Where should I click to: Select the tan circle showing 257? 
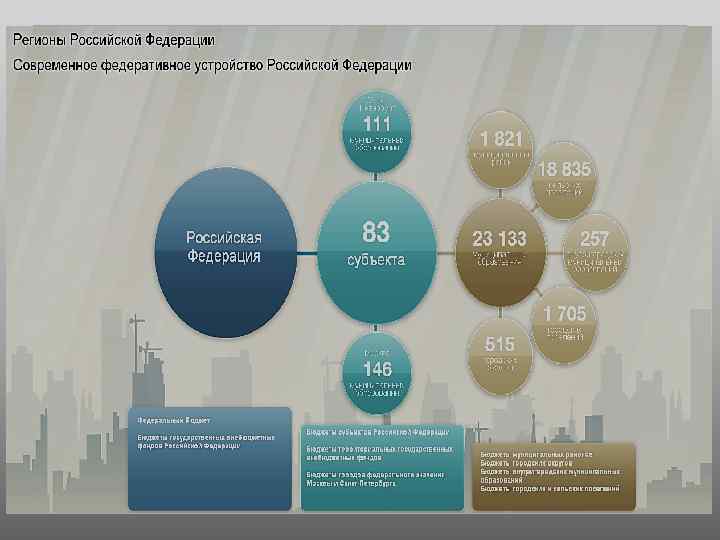point(596,253)
